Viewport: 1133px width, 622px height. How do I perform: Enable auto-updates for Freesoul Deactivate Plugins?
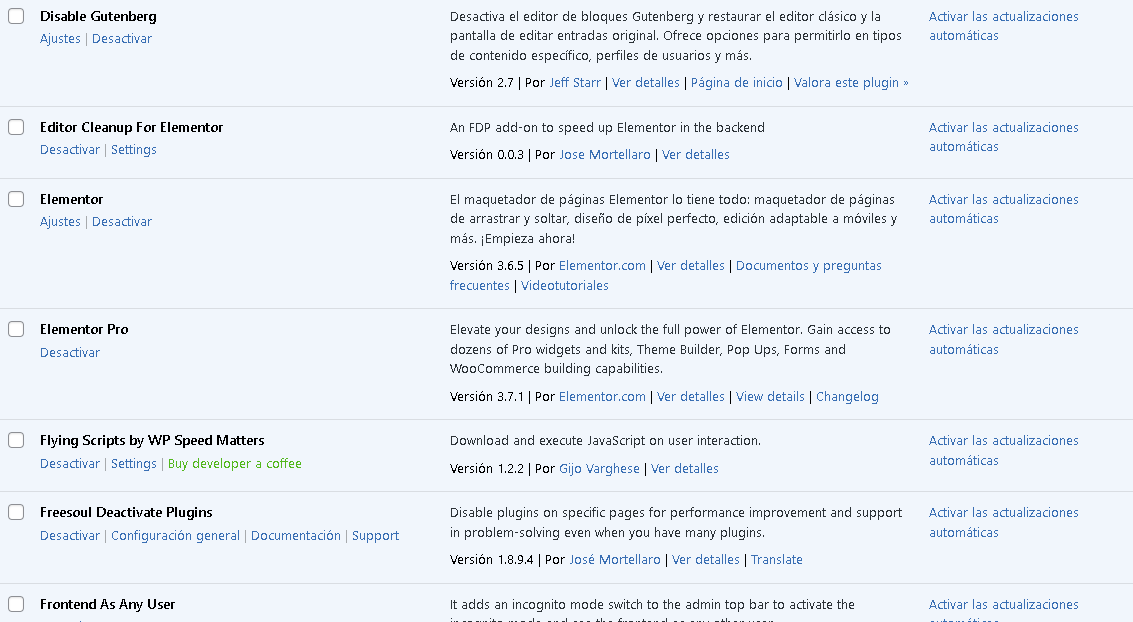[1004, 523]
